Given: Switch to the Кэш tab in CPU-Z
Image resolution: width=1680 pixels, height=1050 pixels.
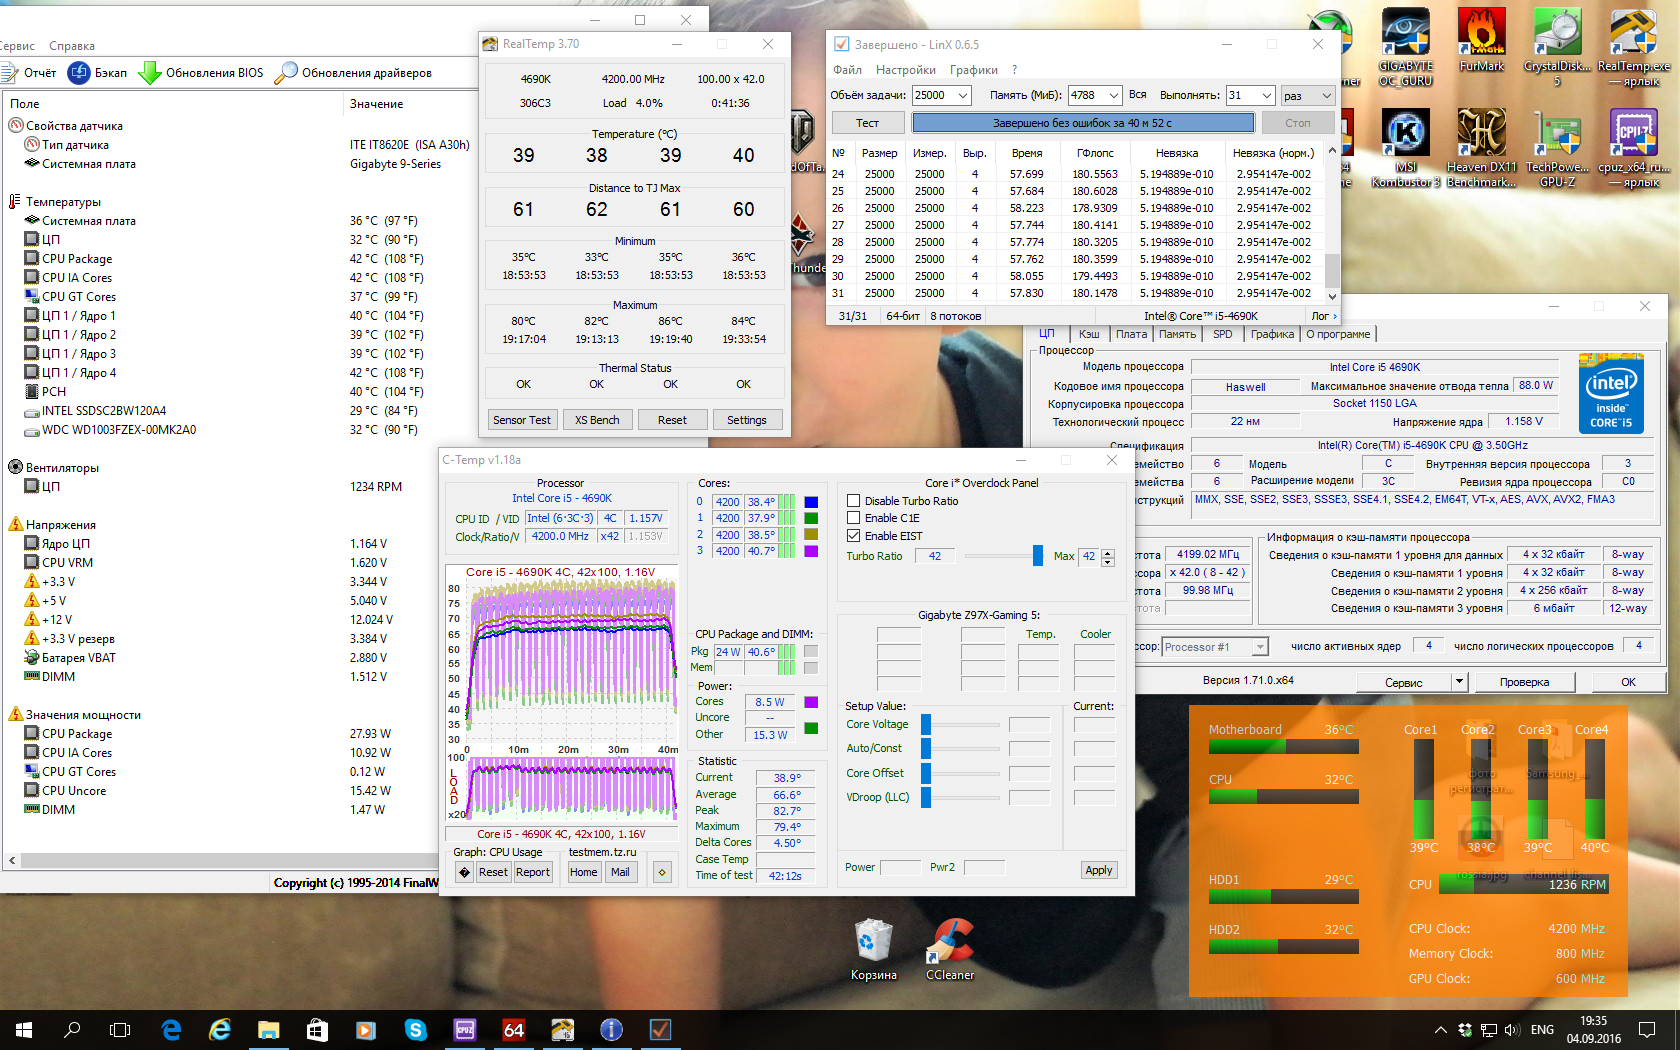Looking at the screenshot, I should 1089,334.
